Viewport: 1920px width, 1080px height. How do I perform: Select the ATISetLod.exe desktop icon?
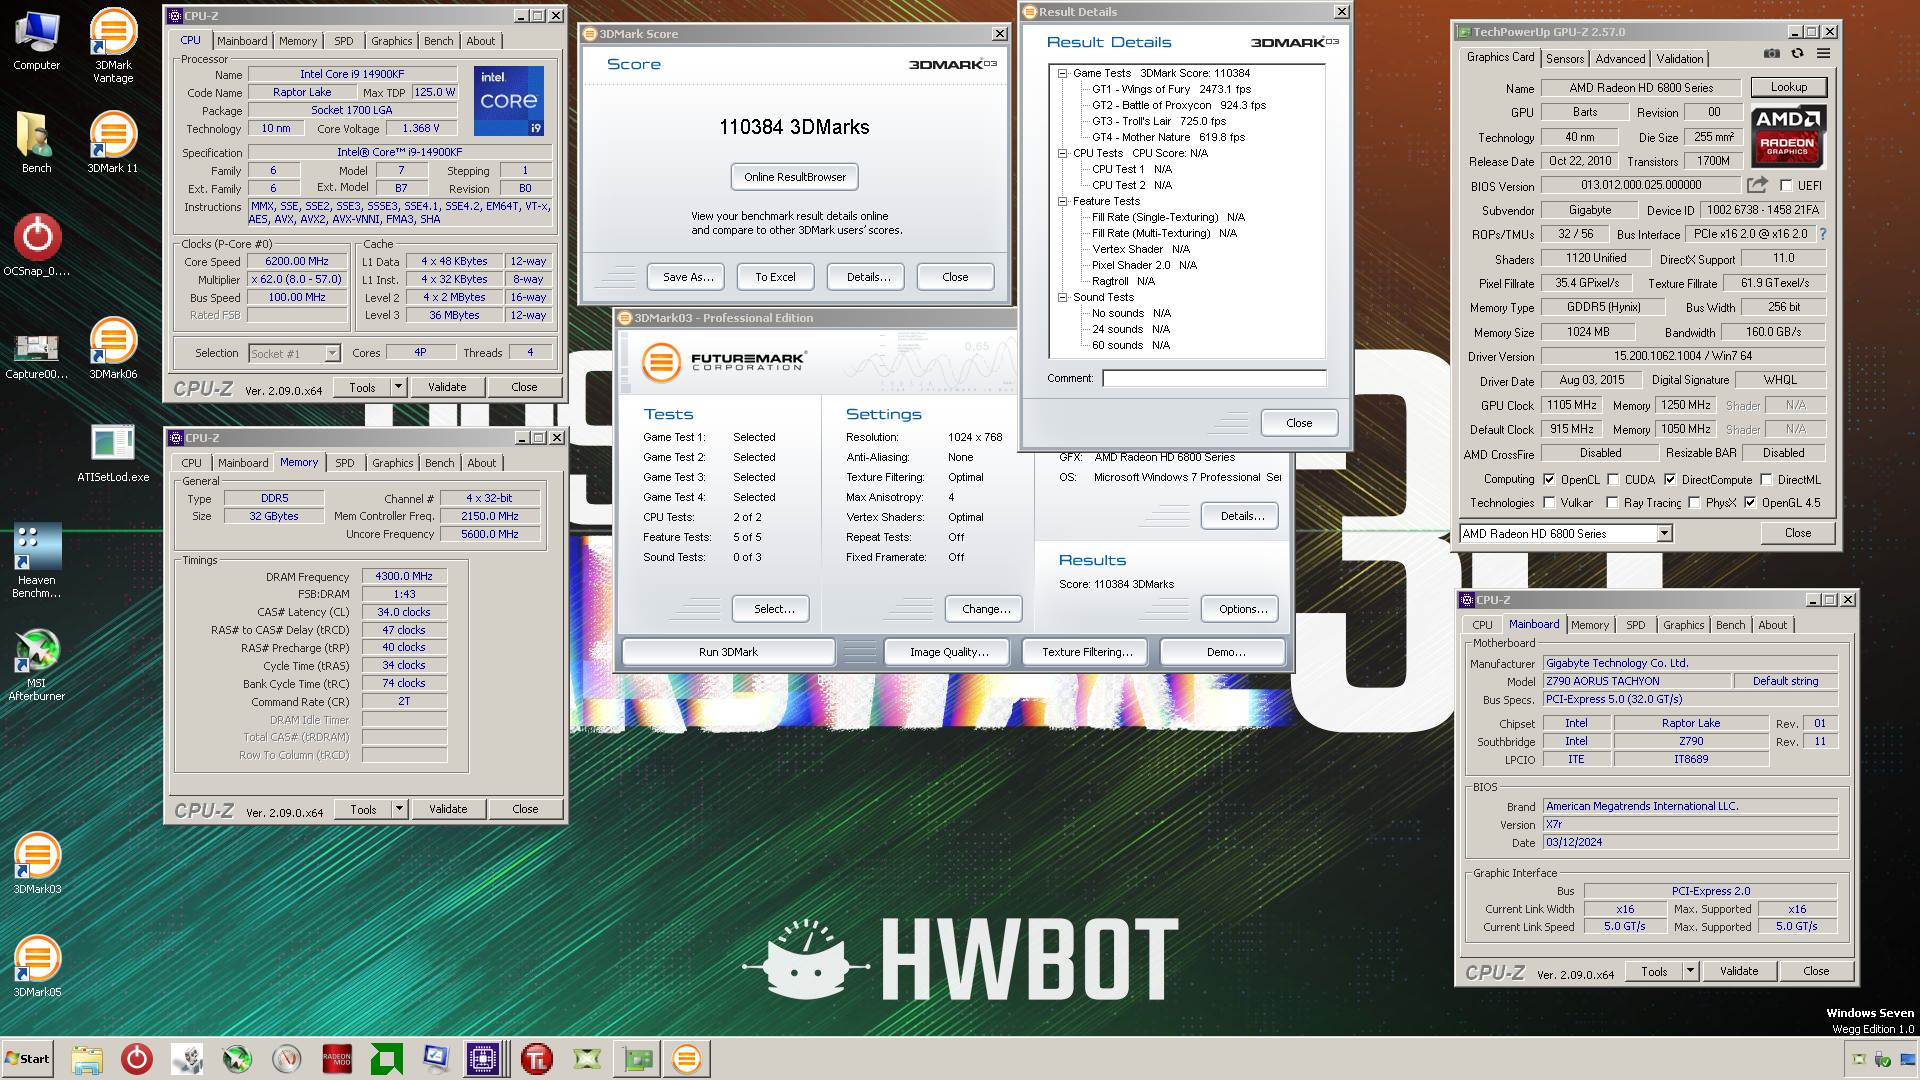point(113,453)
